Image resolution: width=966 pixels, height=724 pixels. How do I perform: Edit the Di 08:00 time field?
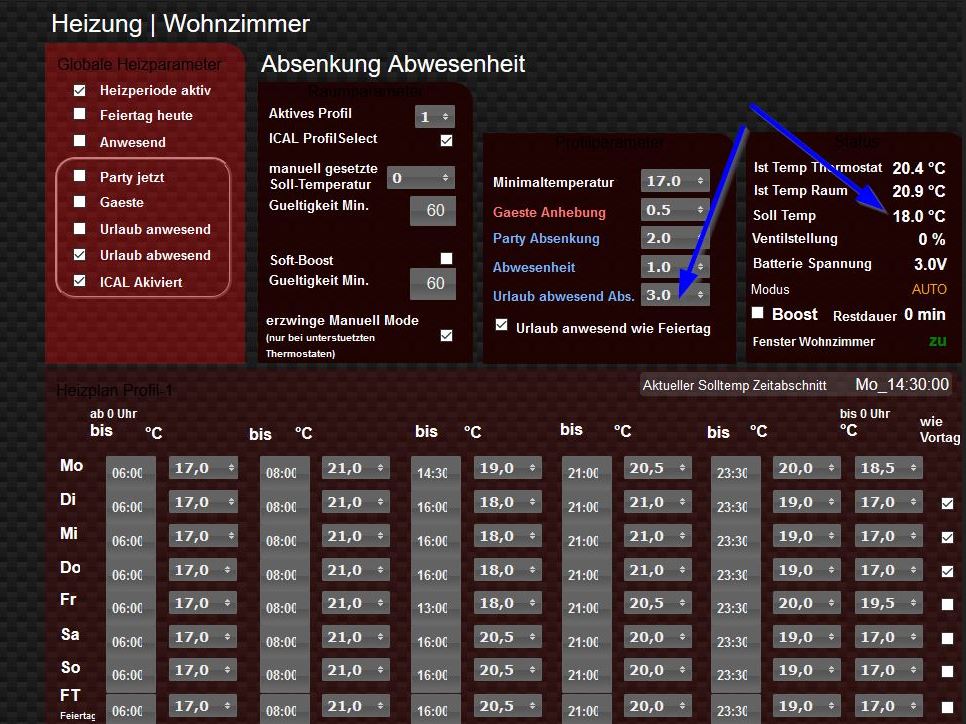pos(284,507)
